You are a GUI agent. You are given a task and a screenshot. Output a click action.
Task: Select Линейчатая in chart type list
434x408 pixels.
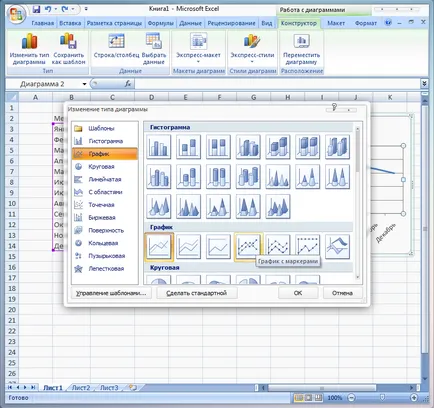pos(105,179)
